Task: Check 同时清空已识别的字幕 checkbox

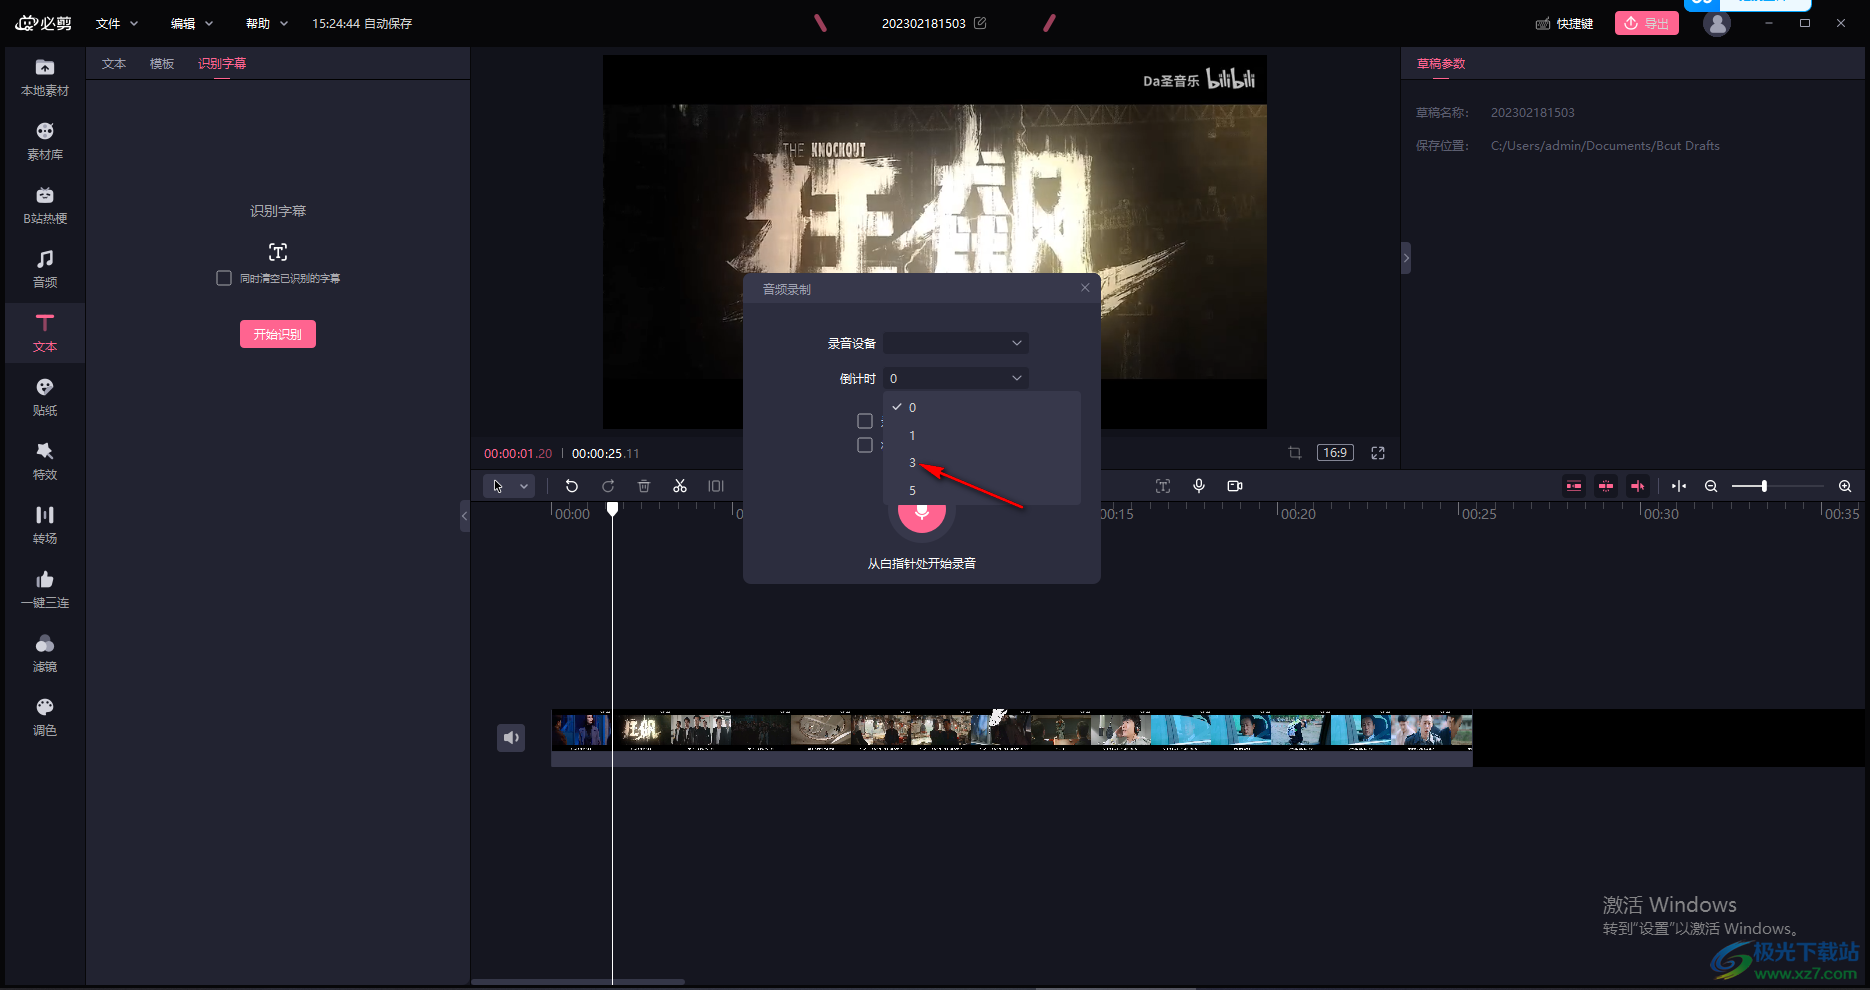Action: tap(224, 278)
